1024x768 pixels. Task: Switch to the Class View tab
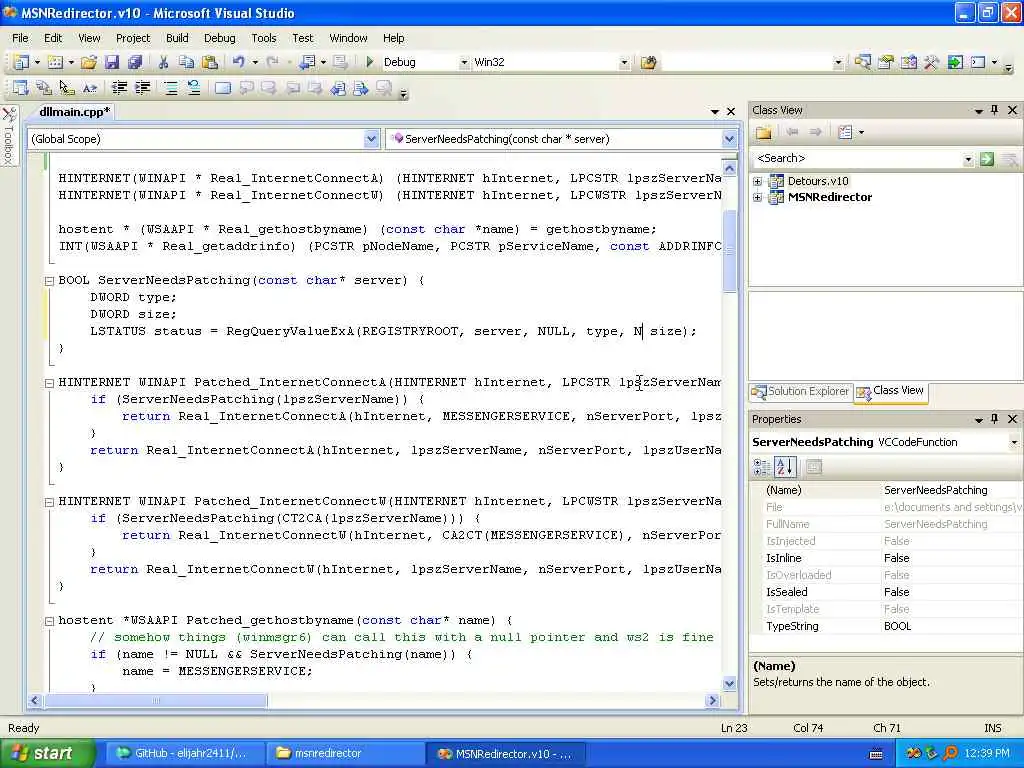point(891,391)
